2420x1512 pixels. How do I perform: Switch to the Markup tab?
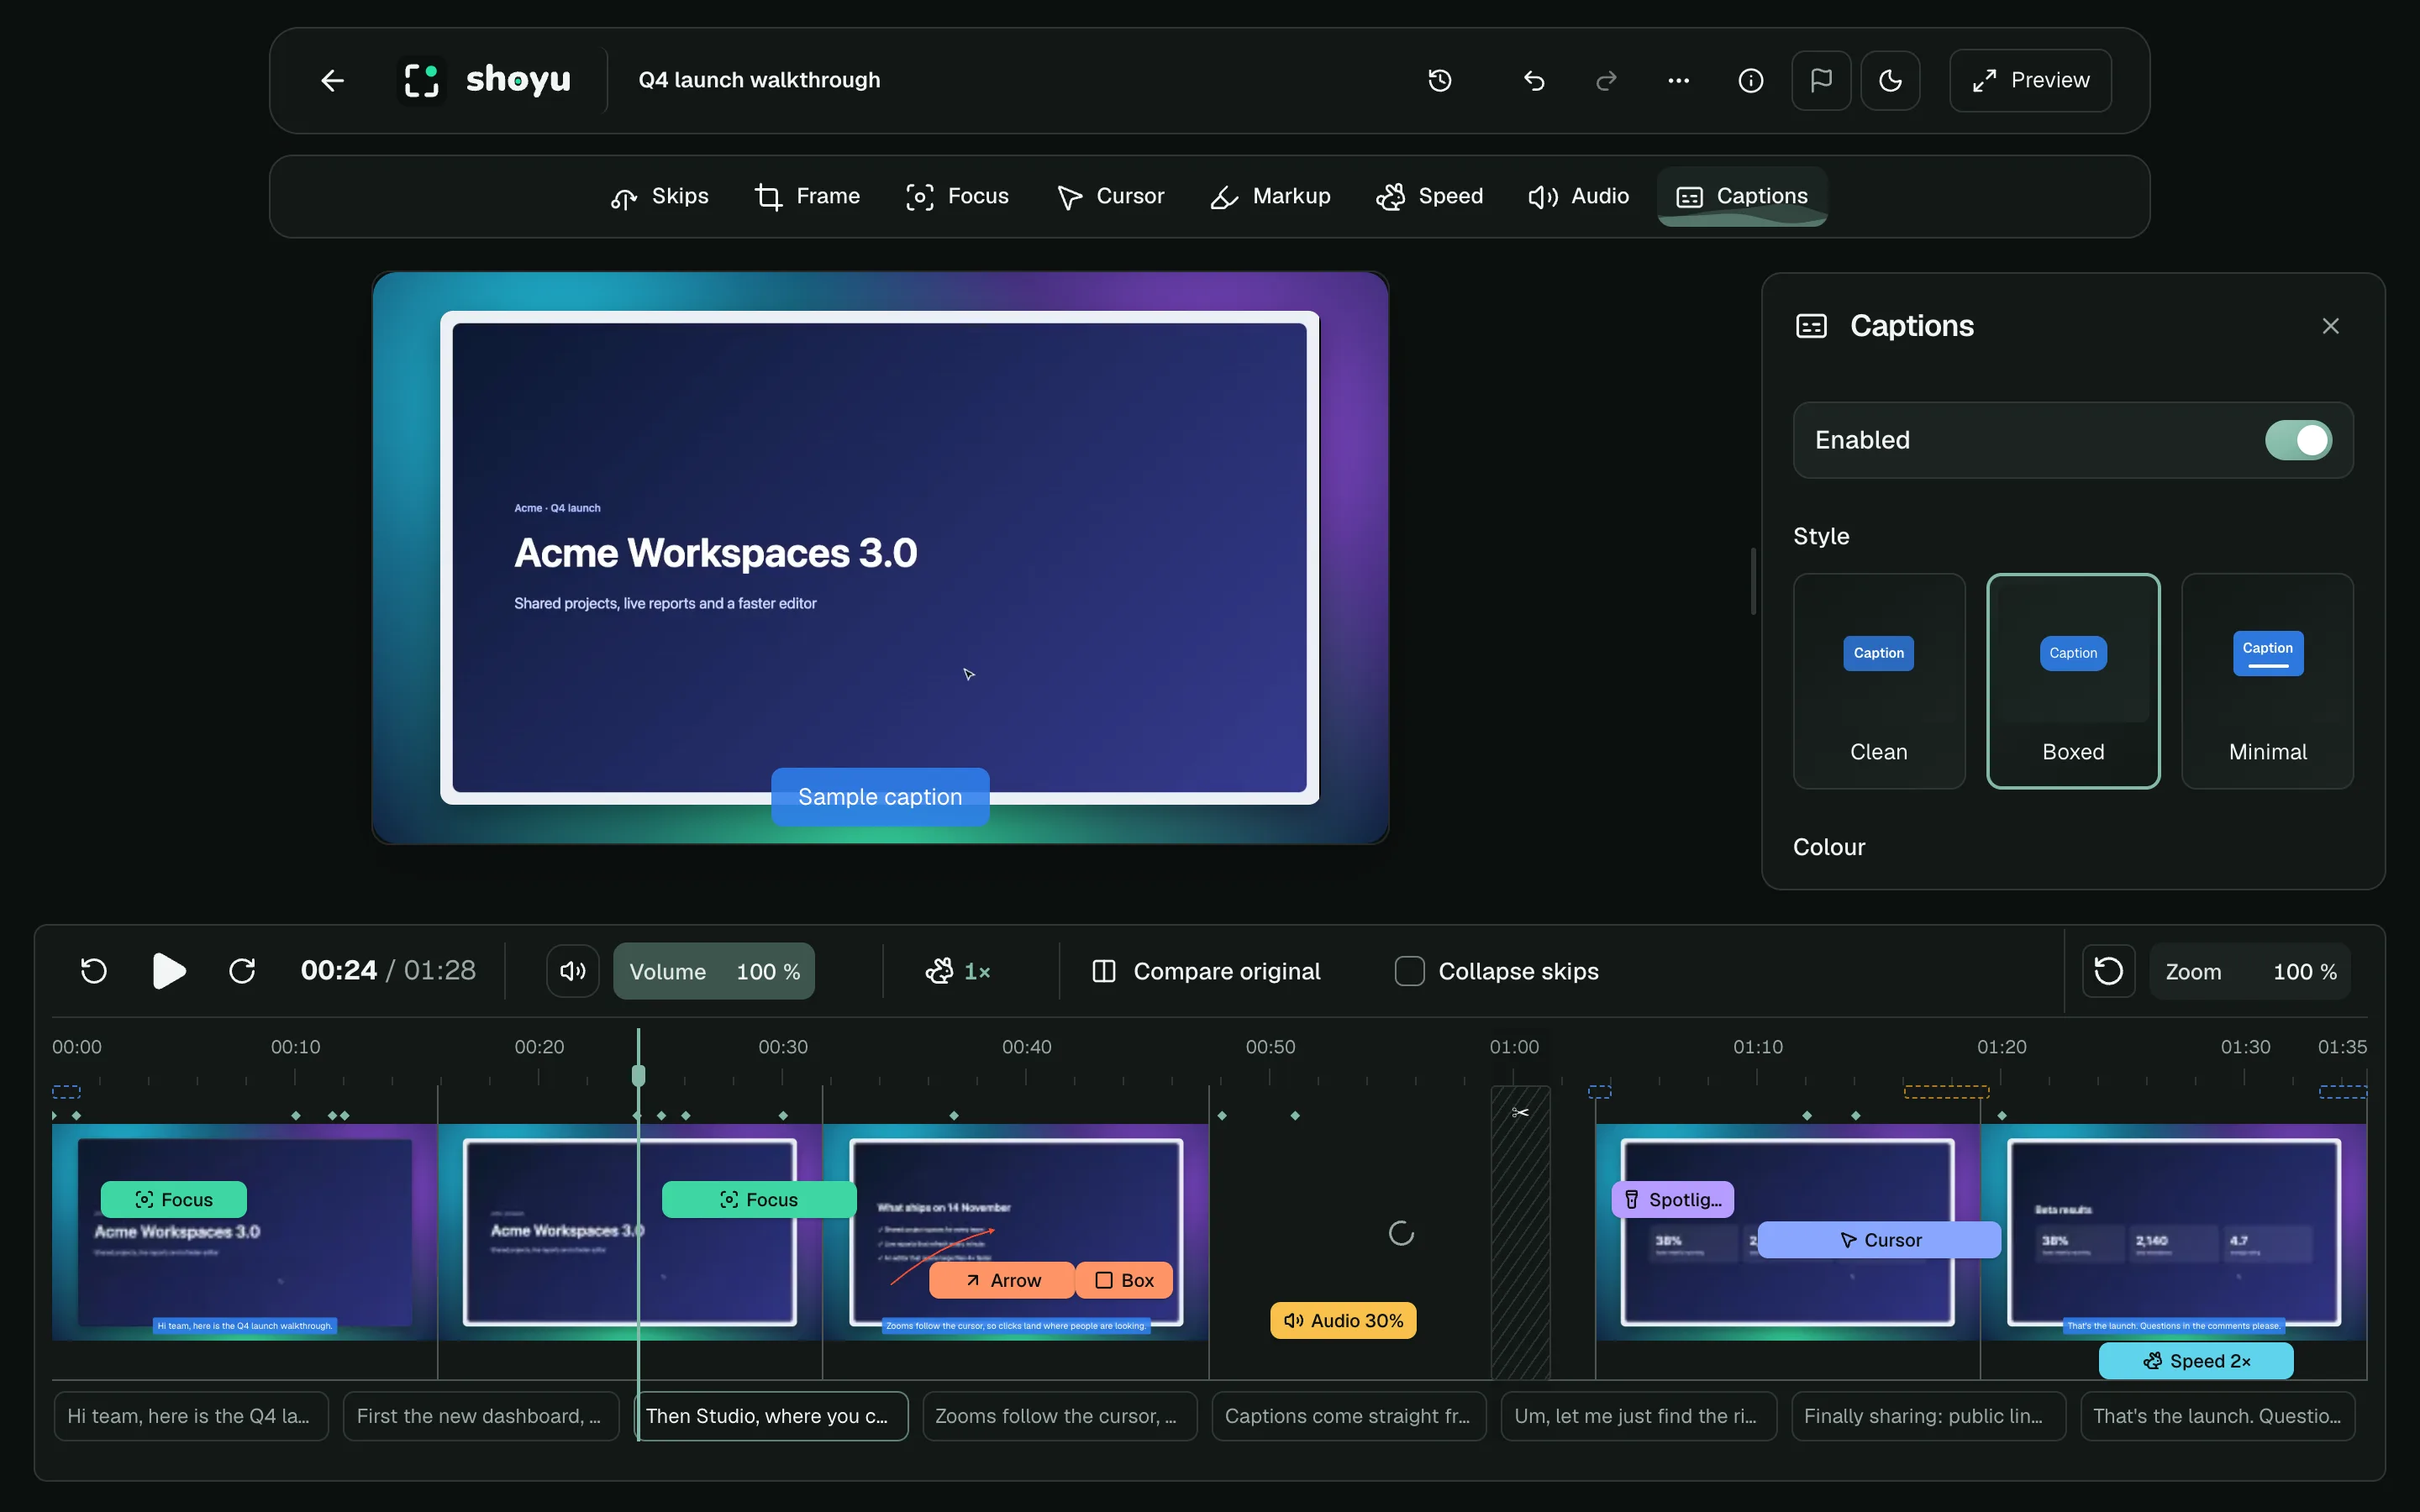[1270, 196]
